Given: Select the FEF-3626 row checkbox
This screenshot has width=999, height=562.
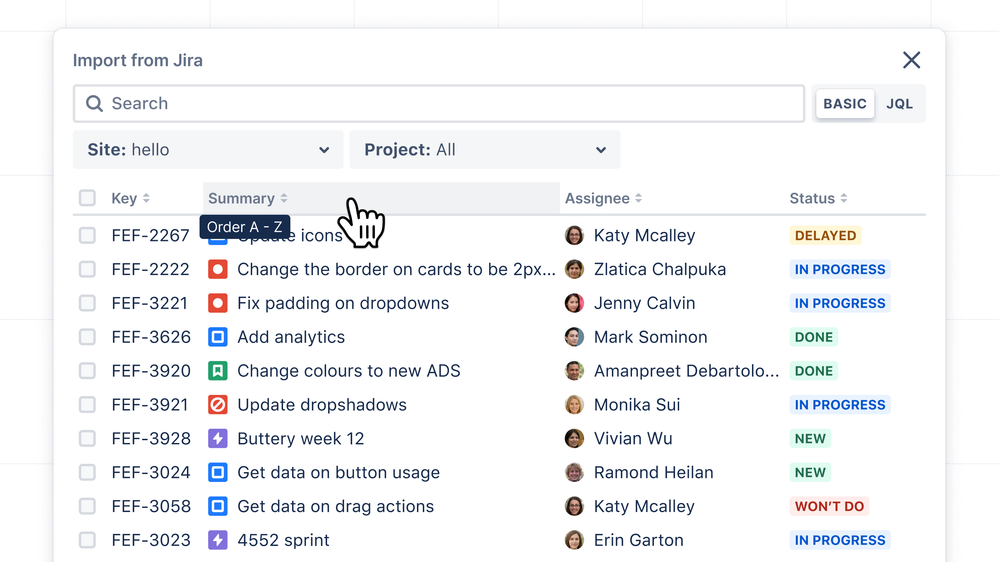Looking at the screenshot, I should [x=87, y=337].
